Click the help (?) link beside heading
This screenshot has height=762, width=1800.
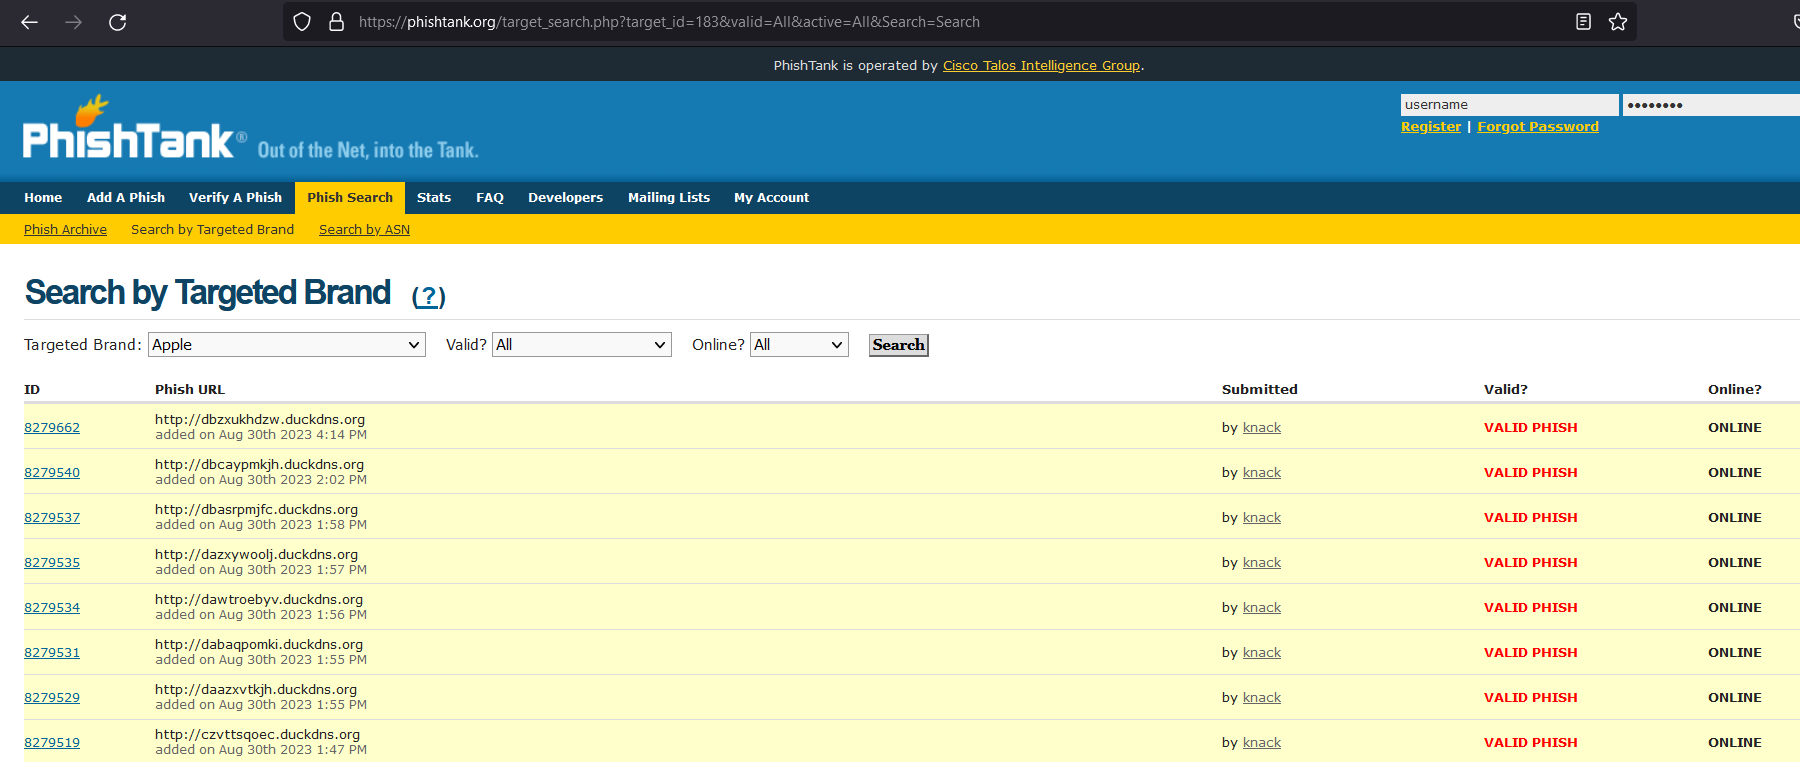click(x=429, y=296)
